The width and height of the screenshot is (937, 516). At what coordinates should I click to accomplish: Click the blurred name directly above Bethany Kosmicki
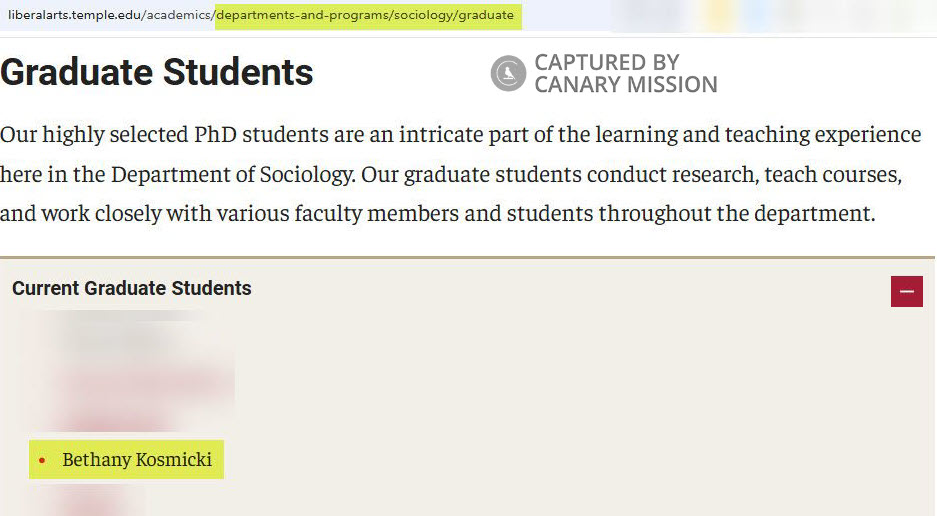[120, 420]
